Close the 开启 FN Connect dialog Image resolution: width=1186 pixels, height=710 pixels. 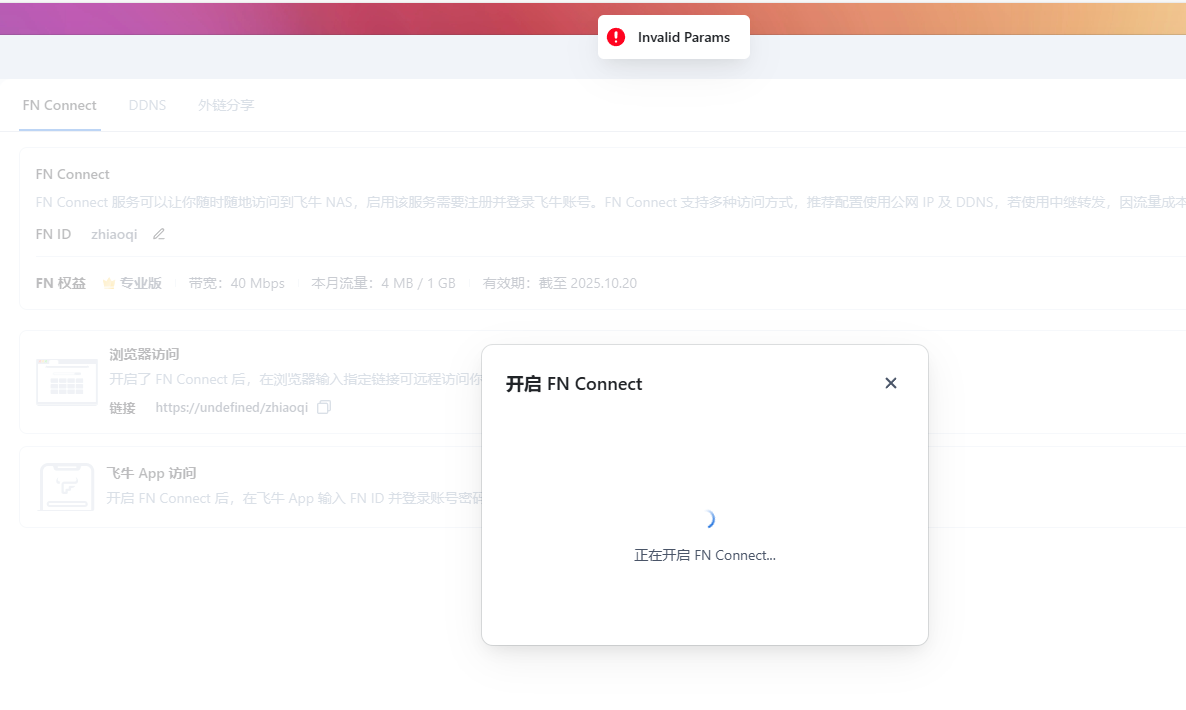[891, 383]
